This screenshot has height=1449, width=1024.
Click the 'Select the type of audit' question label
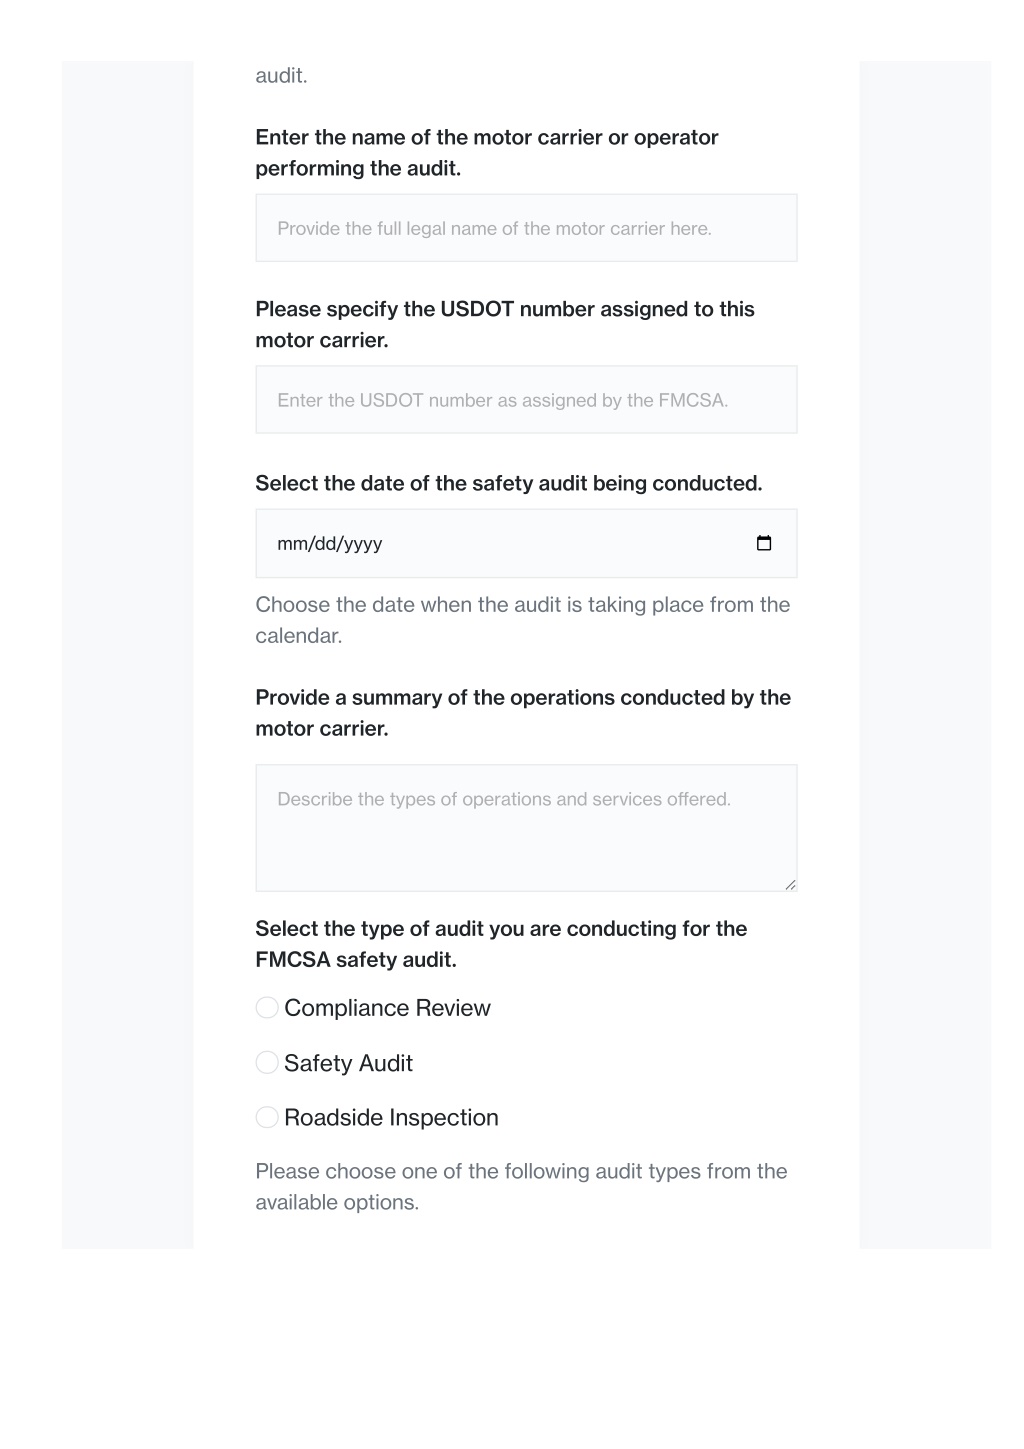click(501, 944)
